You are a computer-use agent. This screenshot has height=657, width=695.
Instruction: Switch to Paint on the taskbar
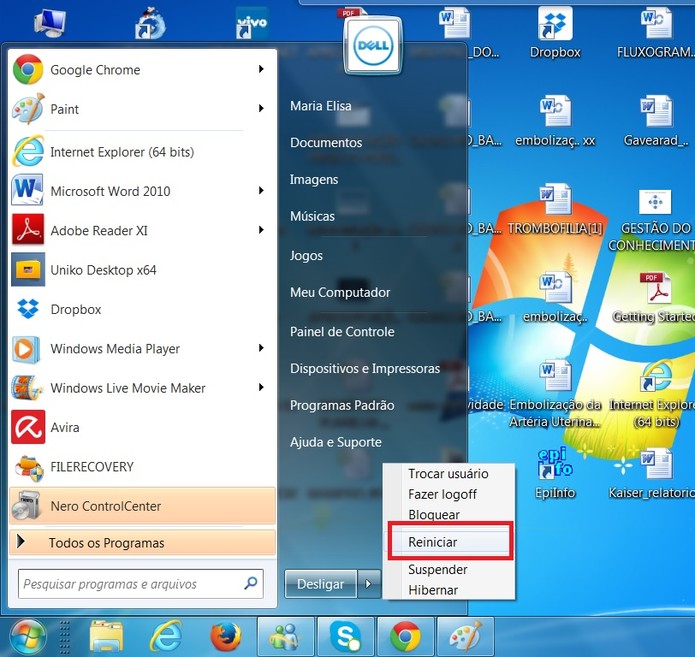pos(465,637)
